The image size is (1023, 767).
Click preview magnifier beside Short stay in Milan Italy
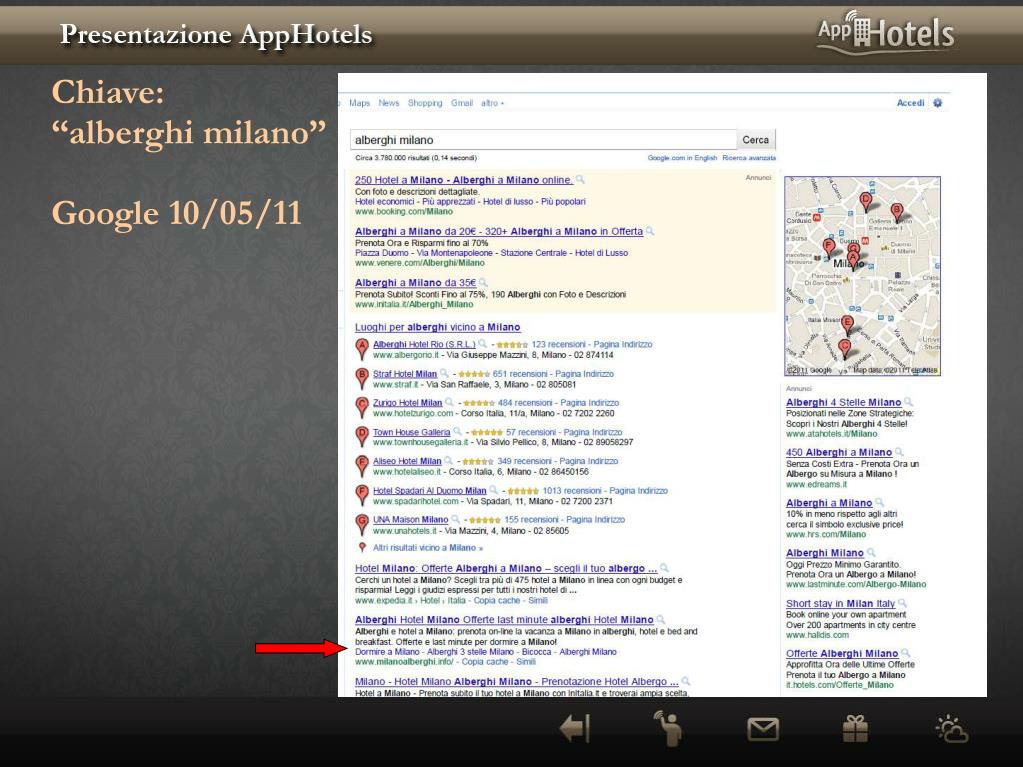[x=902, y=603]
